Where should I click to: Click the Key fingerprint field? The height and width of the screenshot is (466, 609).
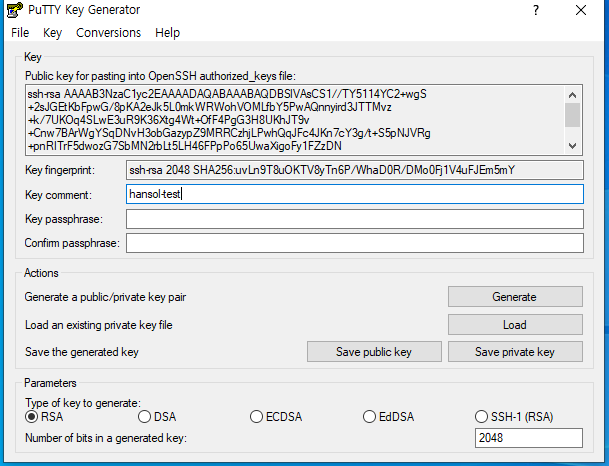[x=355, y=170]
